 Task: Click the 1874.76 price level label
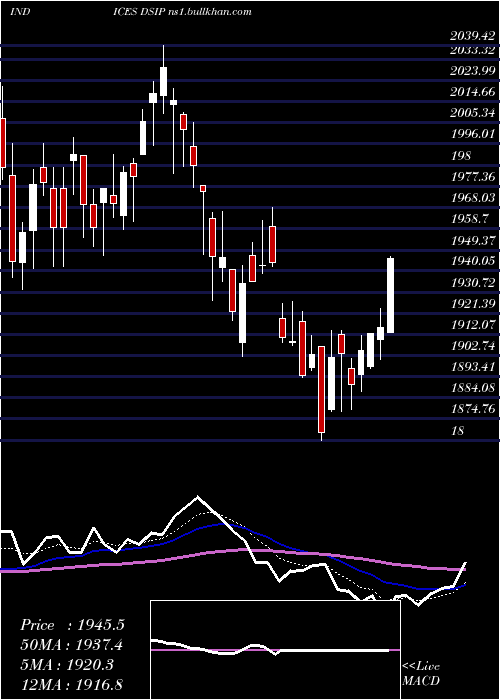(x=473, y=409)
